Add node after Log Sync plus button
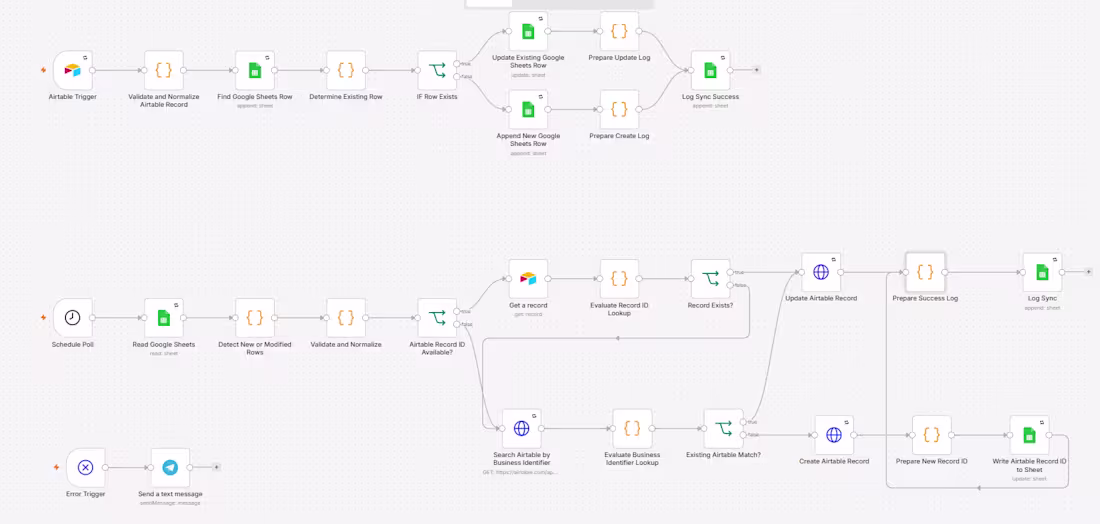 coord(1088,272)
